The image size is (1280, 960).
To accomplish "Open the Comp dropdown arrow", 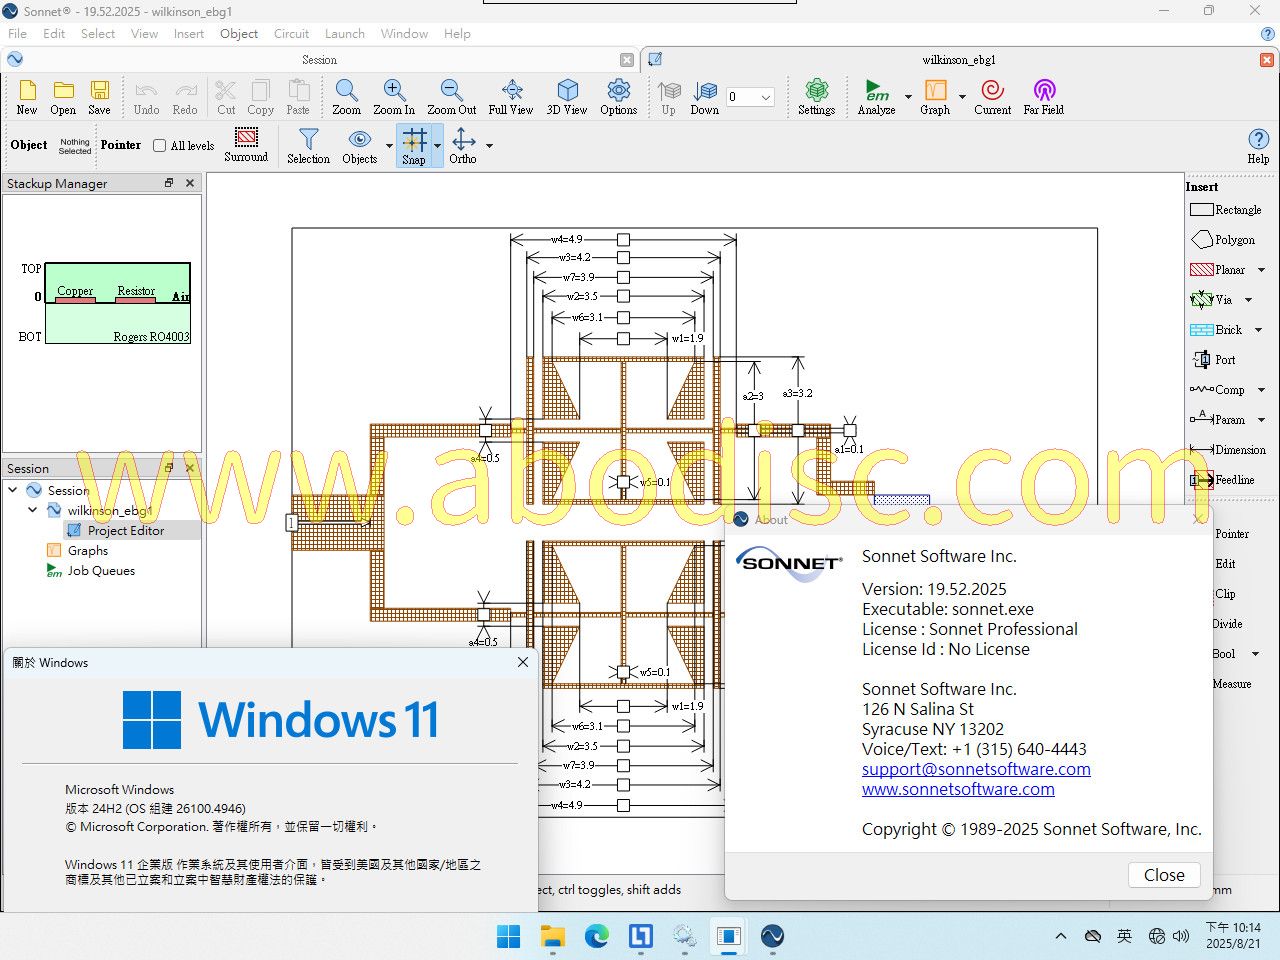I will pos(1261,390).
